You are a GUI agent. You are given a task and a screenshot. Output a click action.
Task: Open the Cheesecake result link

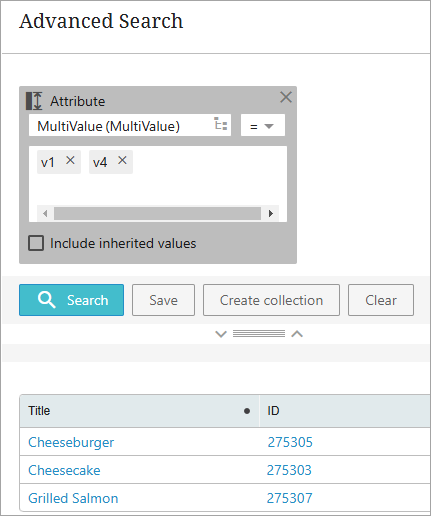64,470
